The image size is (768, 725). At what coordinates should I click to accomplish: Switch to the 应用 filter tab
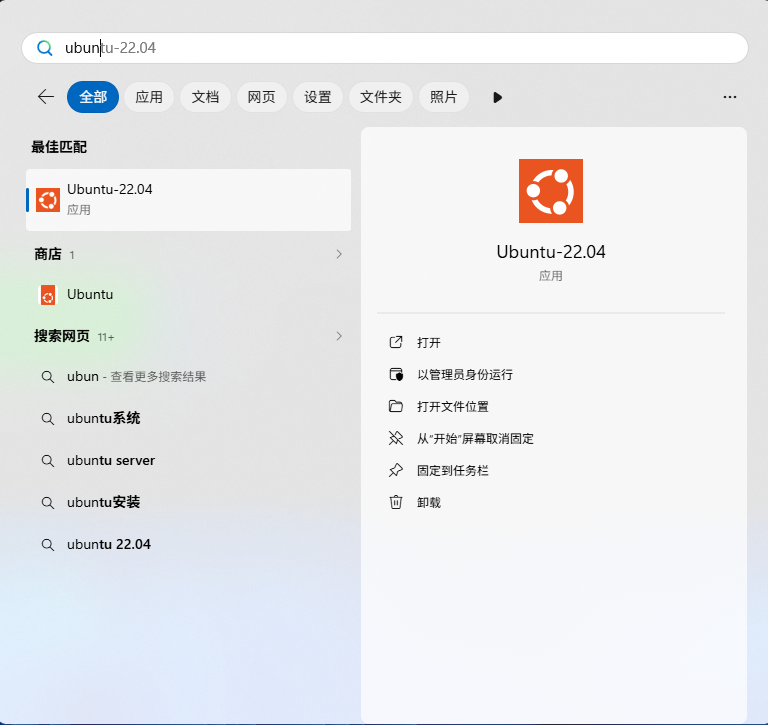point(149,97)
